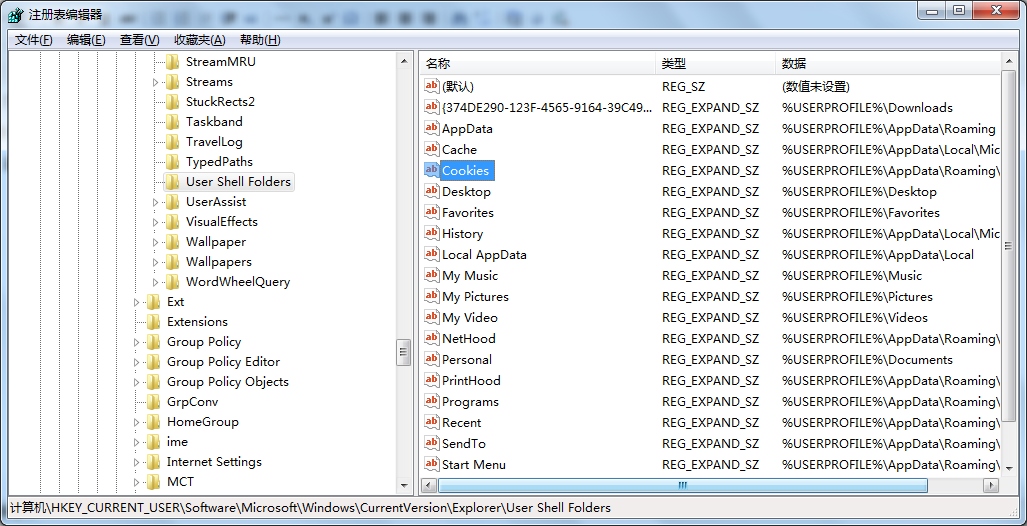Click the (数值未设置) data cell
Screen dimensions: 1027x526
[815, 86]
